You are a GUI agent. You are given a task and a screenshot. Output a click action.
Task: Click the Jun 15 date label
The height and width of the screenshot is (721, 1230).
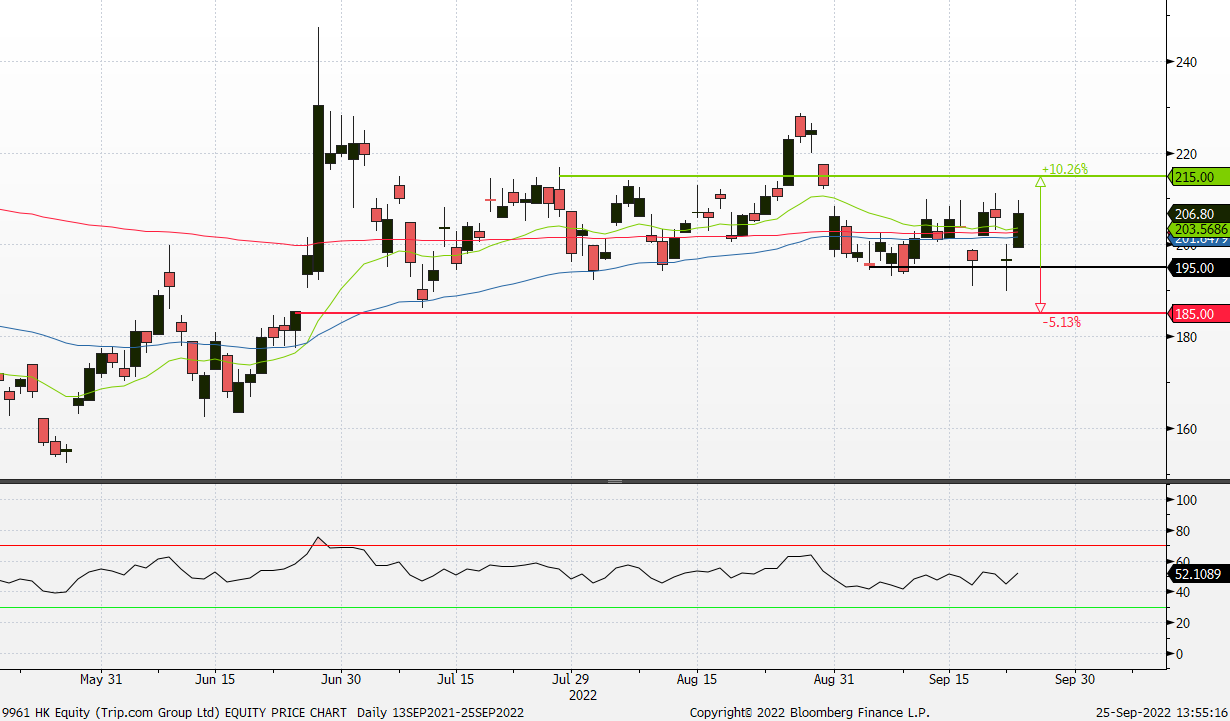[x=215, y=679]
